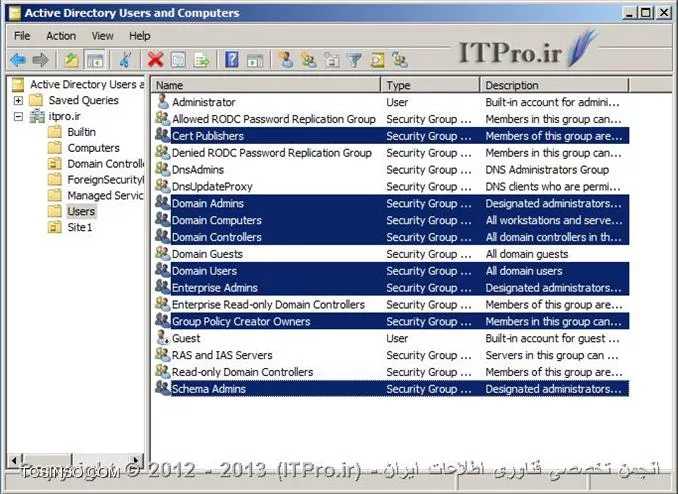Maximize the Active Directory window

[646, 13]
